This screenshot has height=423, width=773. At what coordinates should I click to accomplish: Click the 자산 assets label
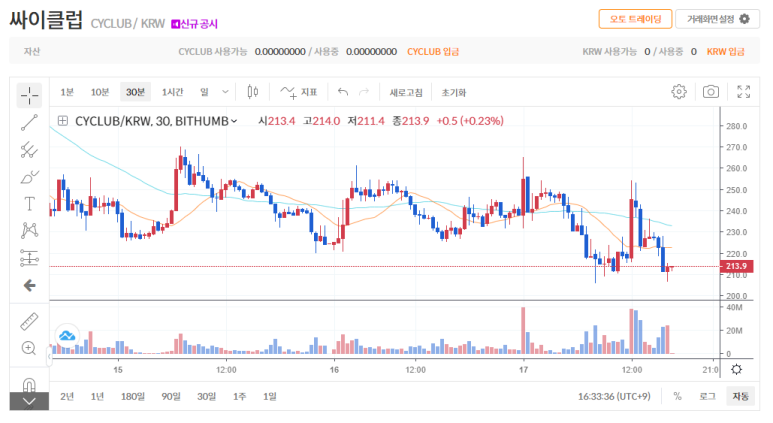[32, 51]
